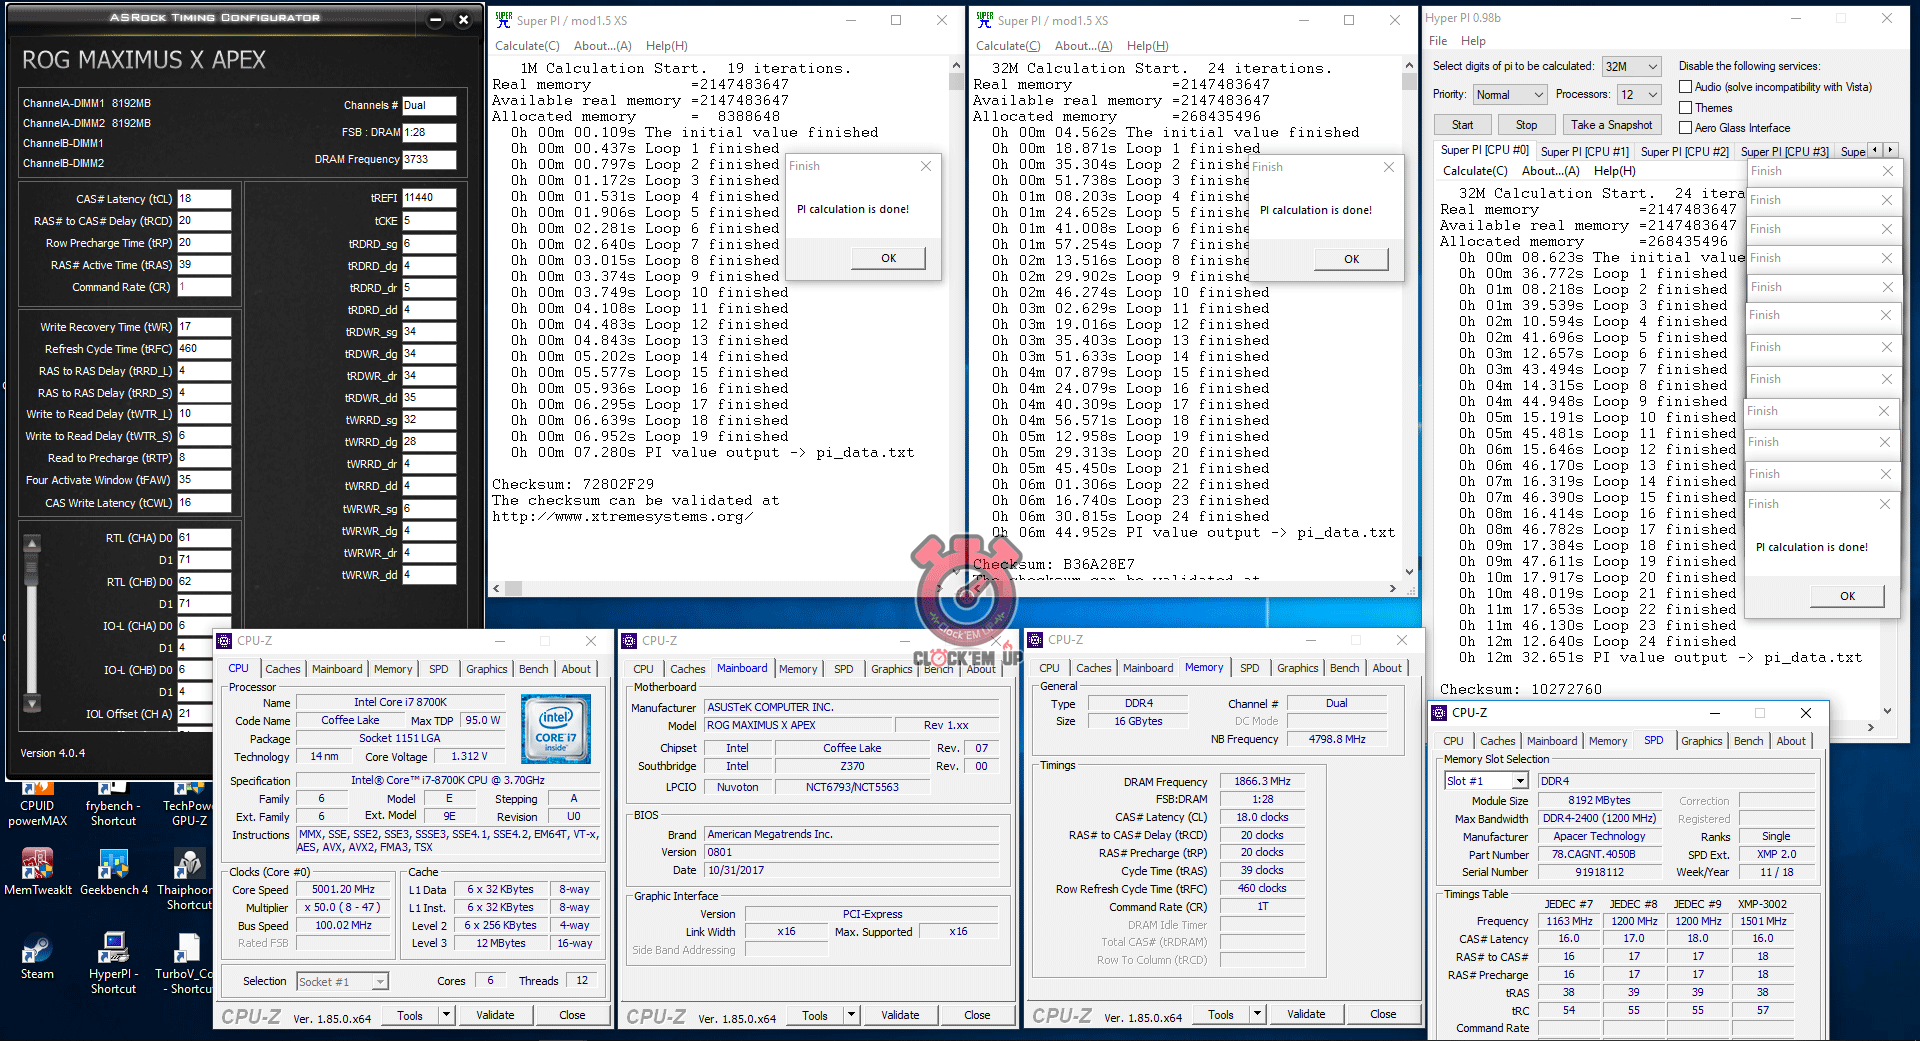Open the File menu in Hyper PI

[x=1438, y=41]
